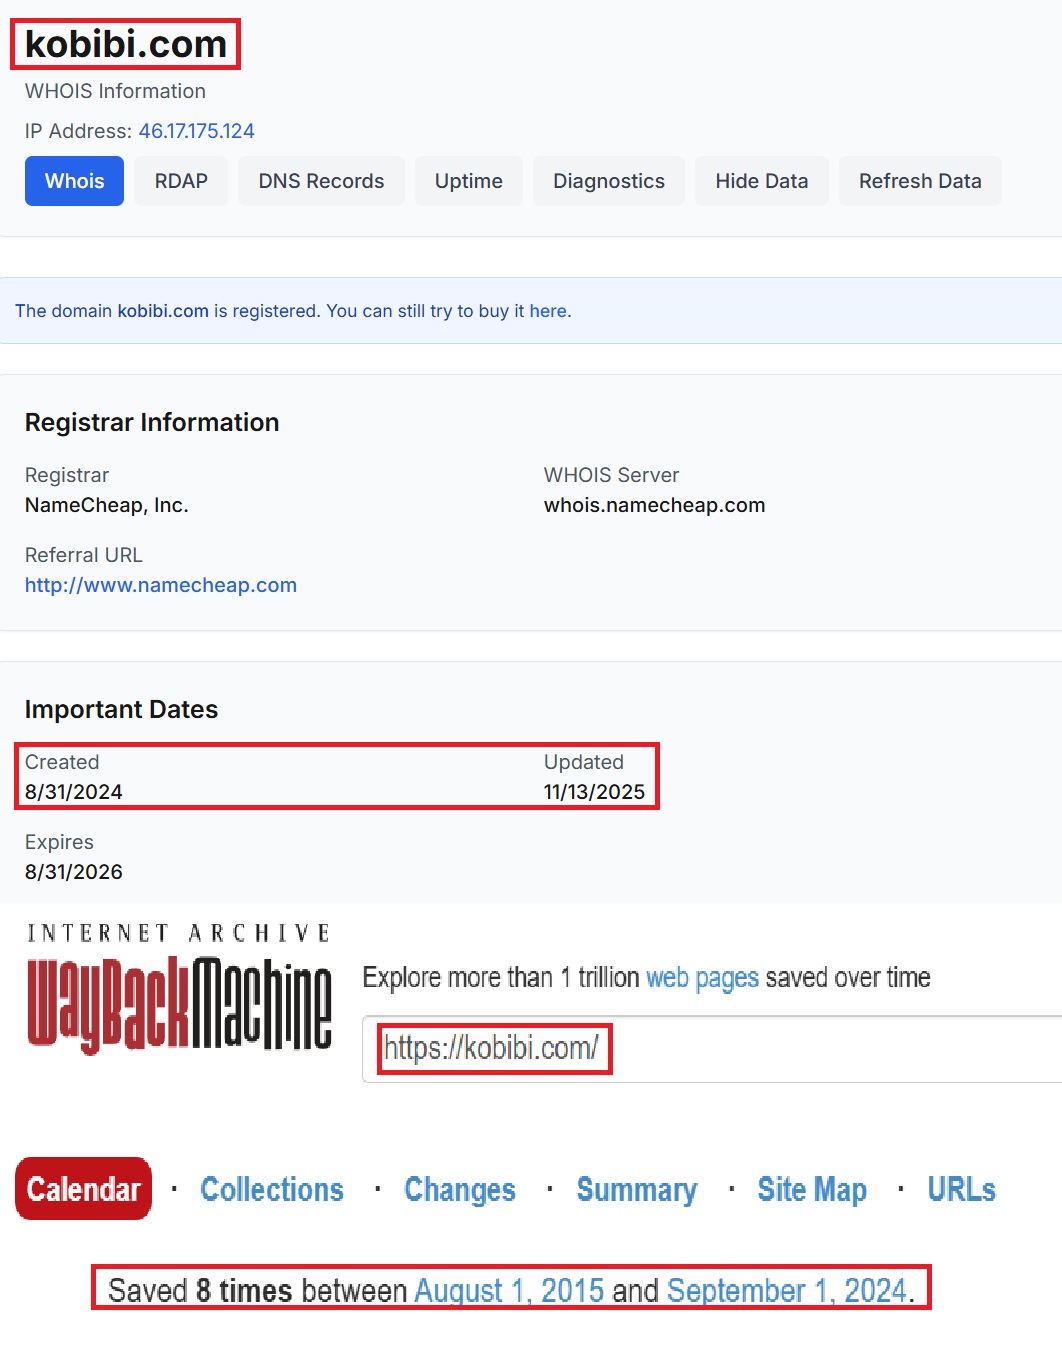The width and height of the screenshot is (1062, 1346).
Task: Open the DNS Records tab
Action: (x=321, y=181)
